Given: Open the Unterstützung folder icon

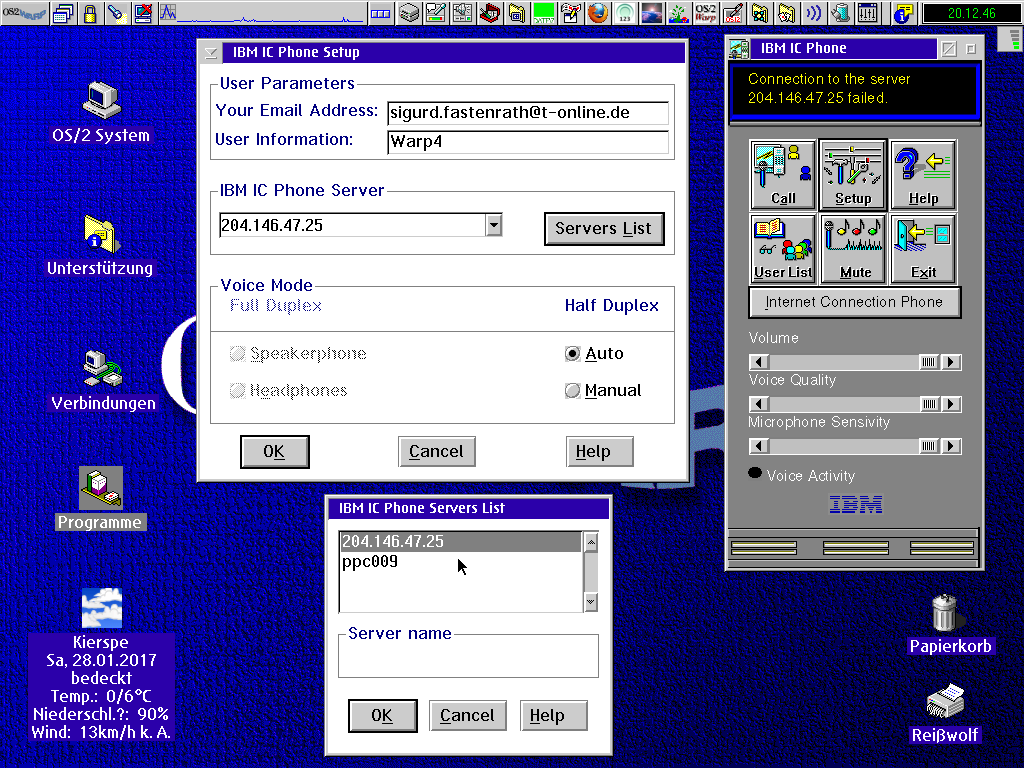Looking at the screenshot, I should click(101, 234).
